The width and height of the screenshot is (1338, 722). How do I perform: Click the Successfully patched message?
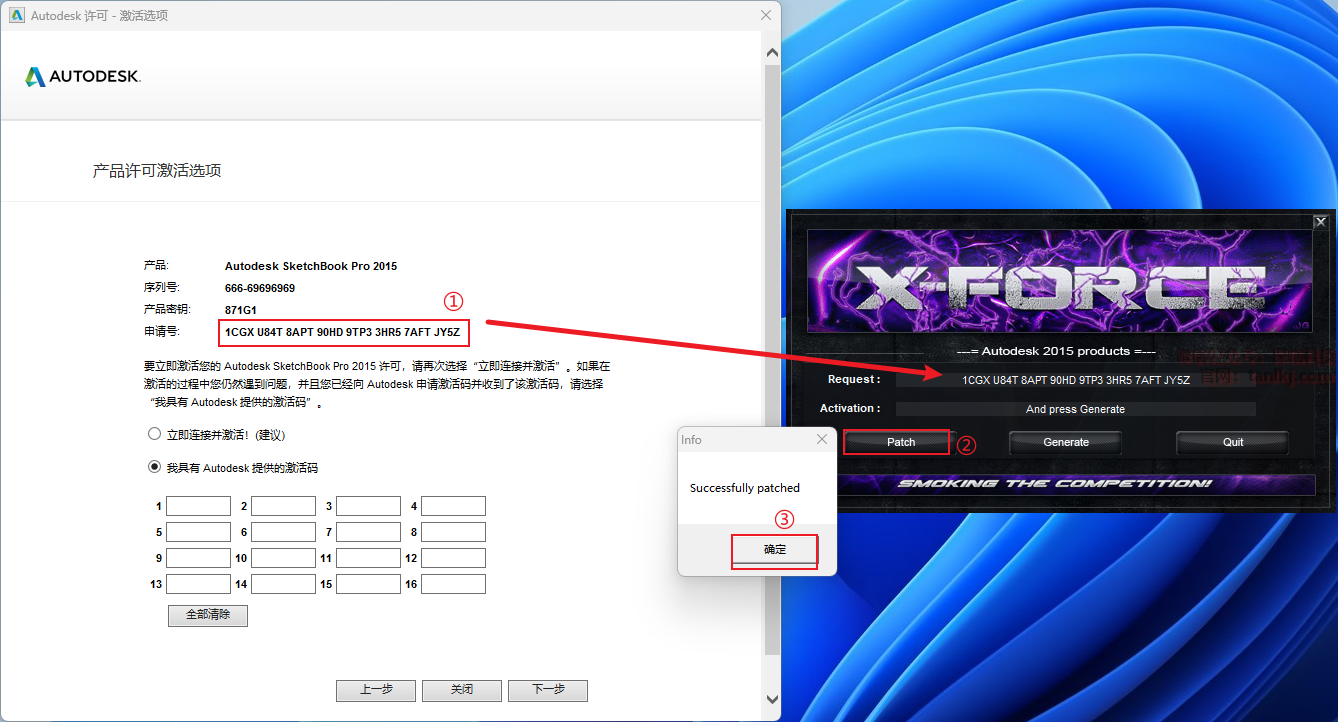pyautogui.click(x=745, y=488)
